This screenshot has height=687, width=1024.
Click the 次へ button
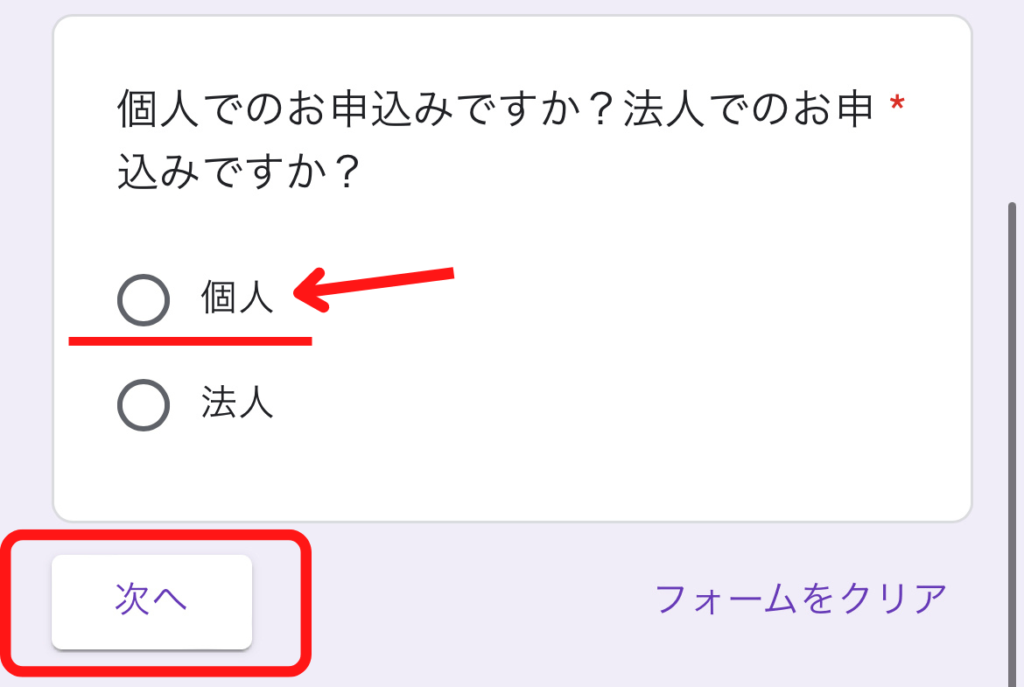point(152,601)
